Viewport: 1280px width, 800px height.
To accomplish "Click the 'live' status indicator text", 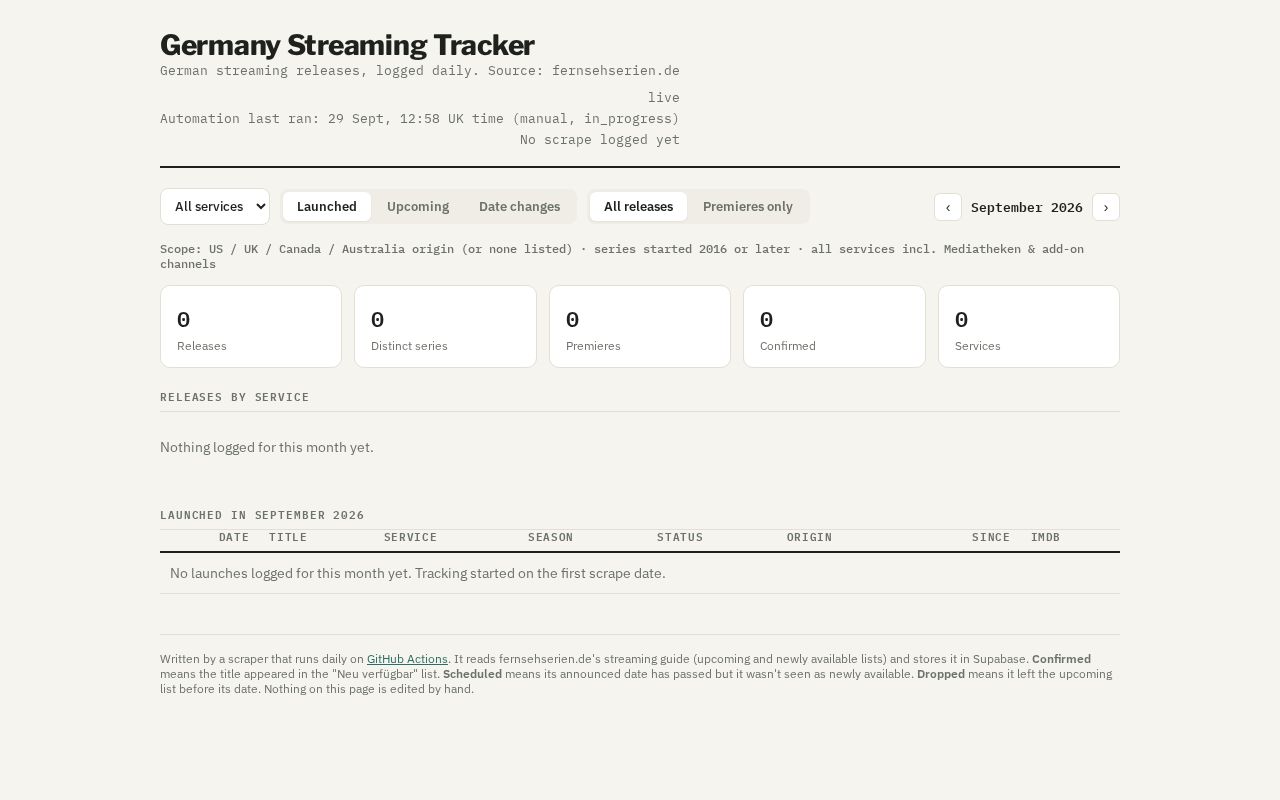I will [x=664, y=98].
